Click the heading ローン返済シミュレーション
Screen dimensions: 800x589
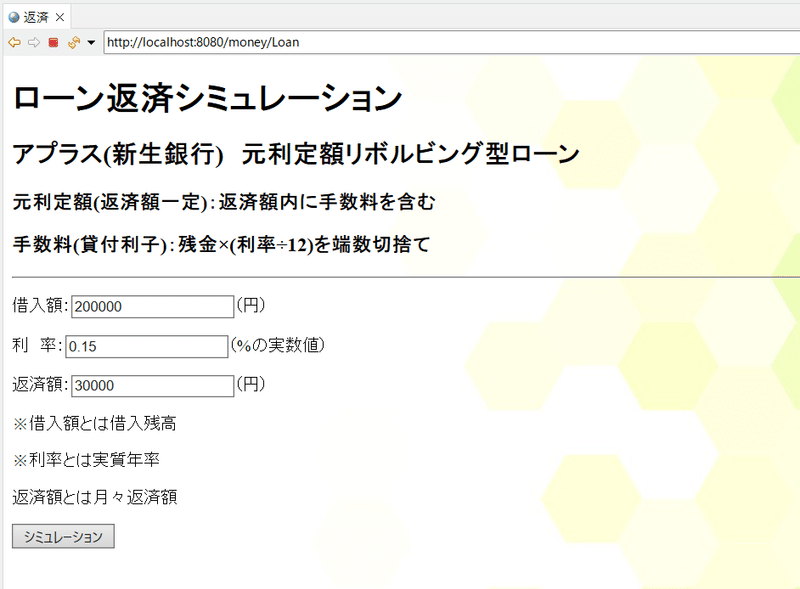click(208, 98)
